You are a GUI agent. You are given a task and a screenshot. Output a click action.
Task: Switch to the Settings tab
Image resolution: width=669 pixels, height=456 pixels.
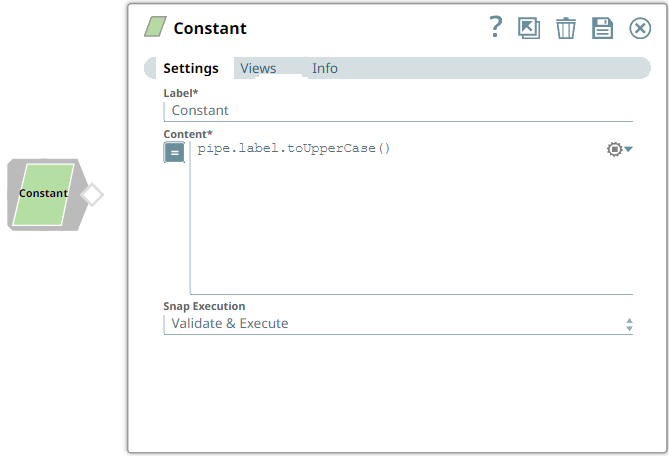(191, 68)
